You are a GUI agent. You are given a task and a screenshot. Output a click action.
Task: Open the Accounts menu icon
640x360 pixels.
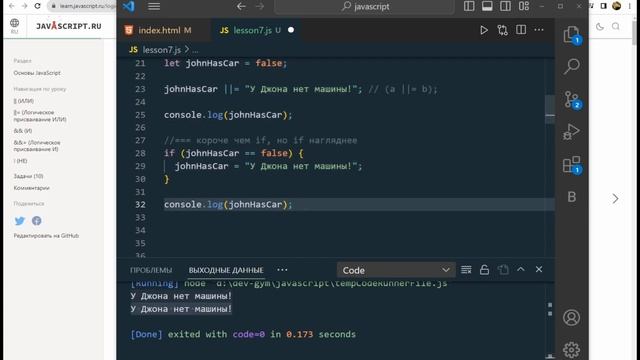[571, 318]
